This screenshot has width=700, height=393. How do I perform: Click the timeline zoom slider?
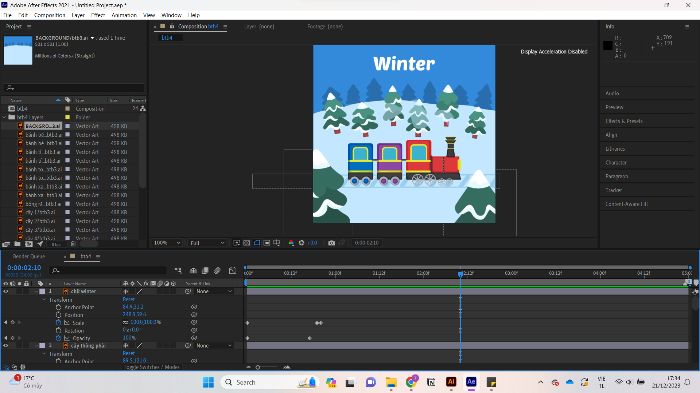267,367
